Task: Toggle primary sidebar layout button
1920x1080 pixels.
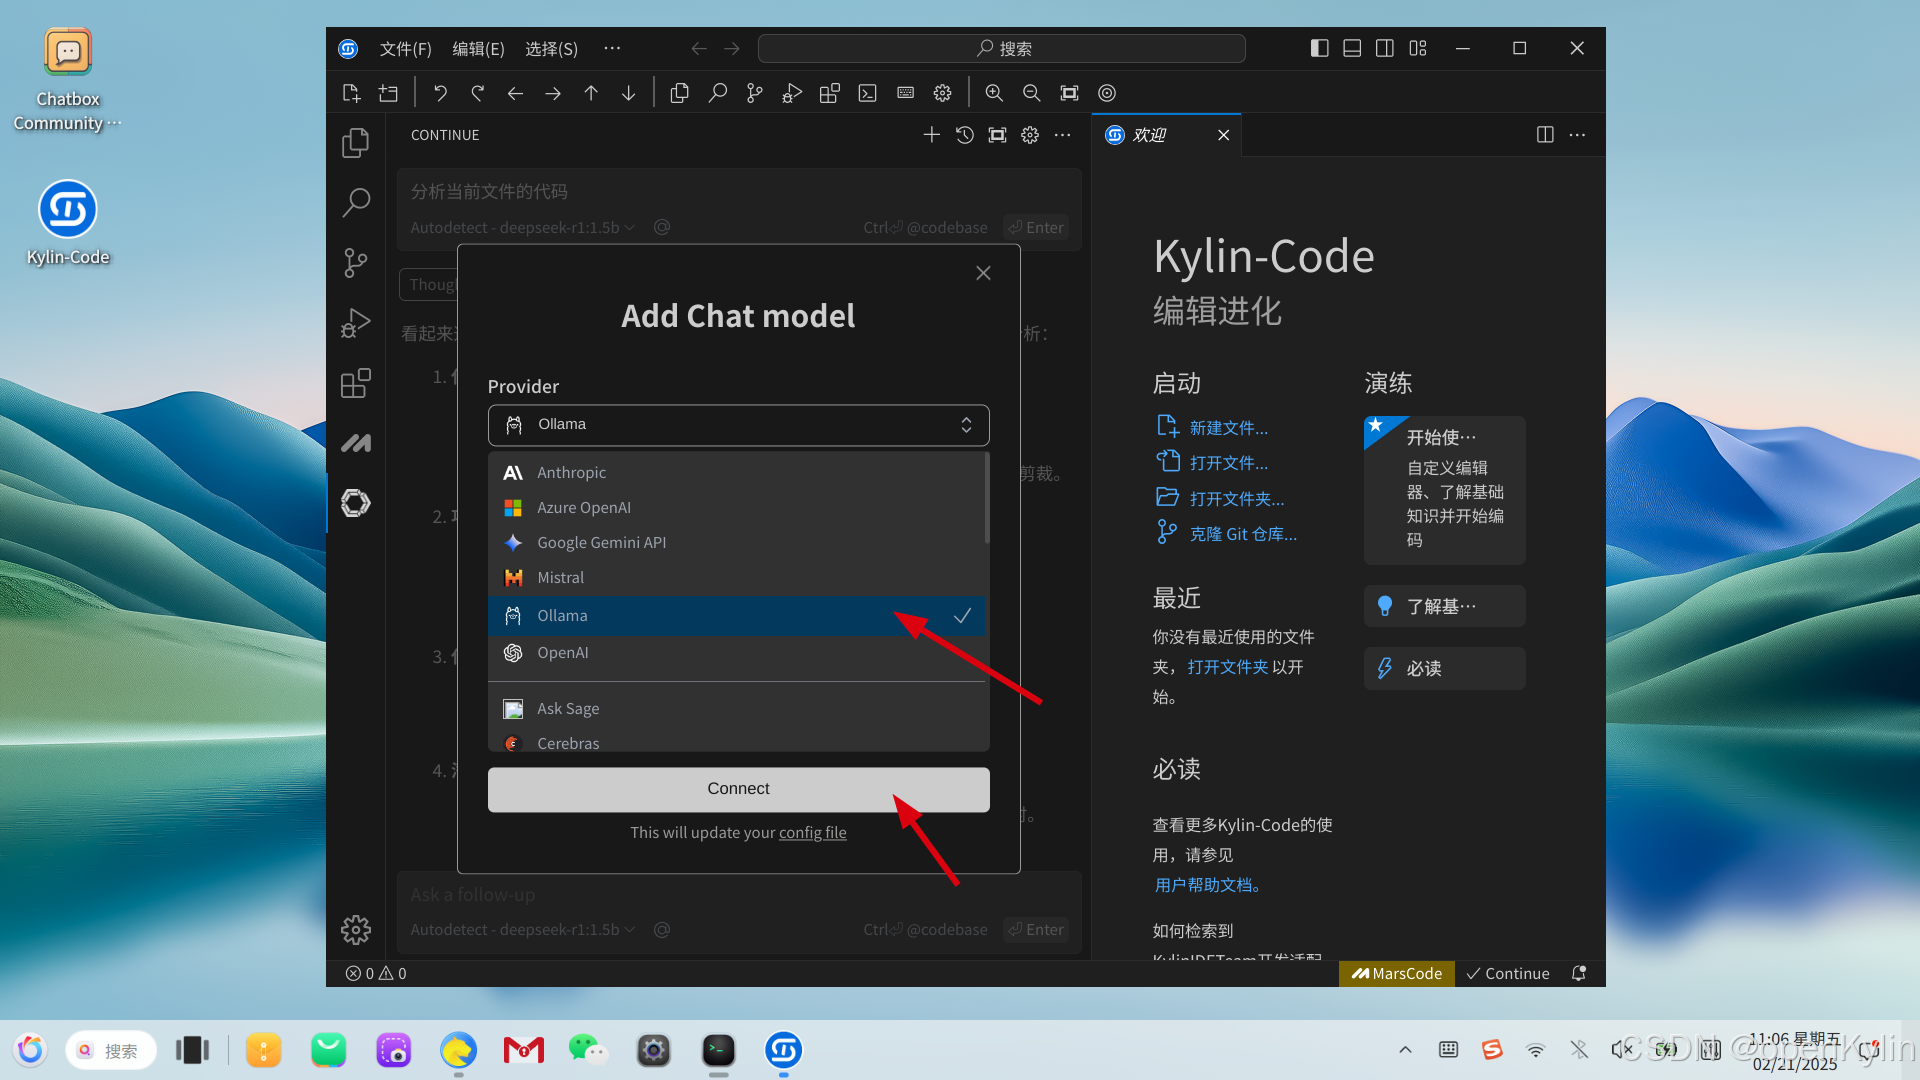Action: tap(1319, 48)
